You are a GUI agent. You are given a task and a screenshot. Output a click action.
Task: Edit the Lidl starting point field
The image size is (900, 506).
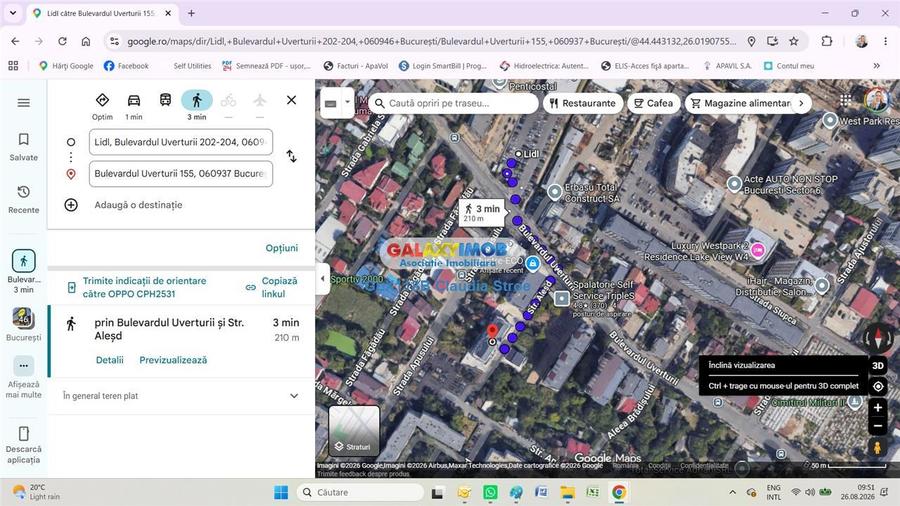[181, 142]
